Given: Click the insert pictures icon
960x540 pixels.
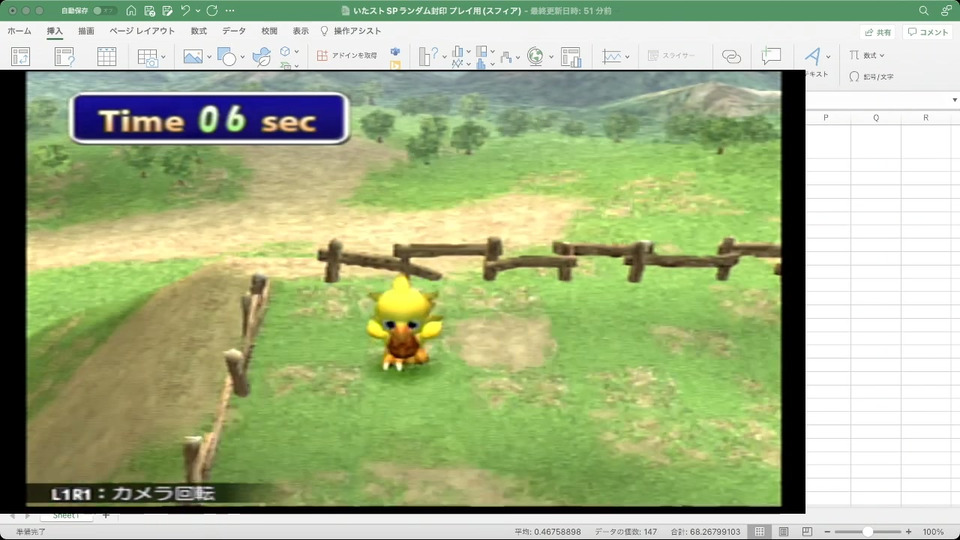Looking at the screenshot, I should click(193, 57).
